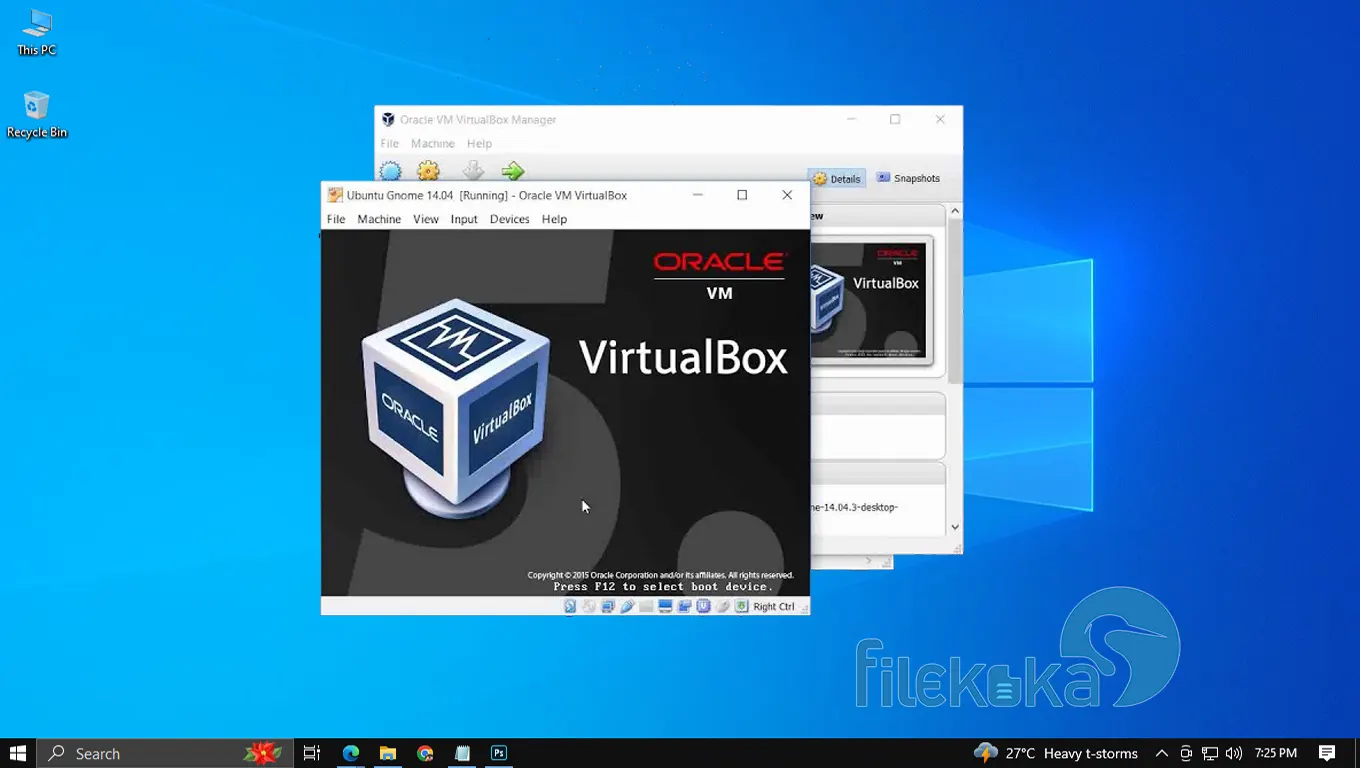Click the green arrow keyboard capture indicator
The width and height of the screenshot is (1360, 768).
click(741, 606)
